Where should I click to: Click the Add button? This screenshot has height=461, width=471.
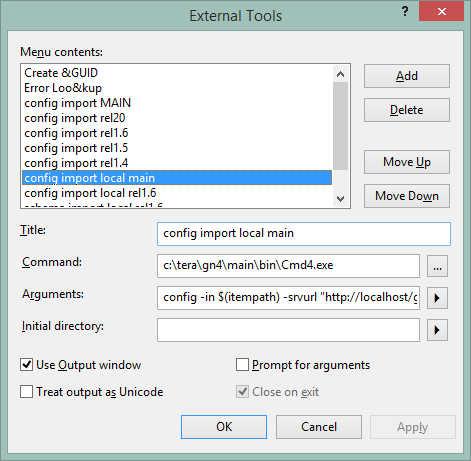407,76
